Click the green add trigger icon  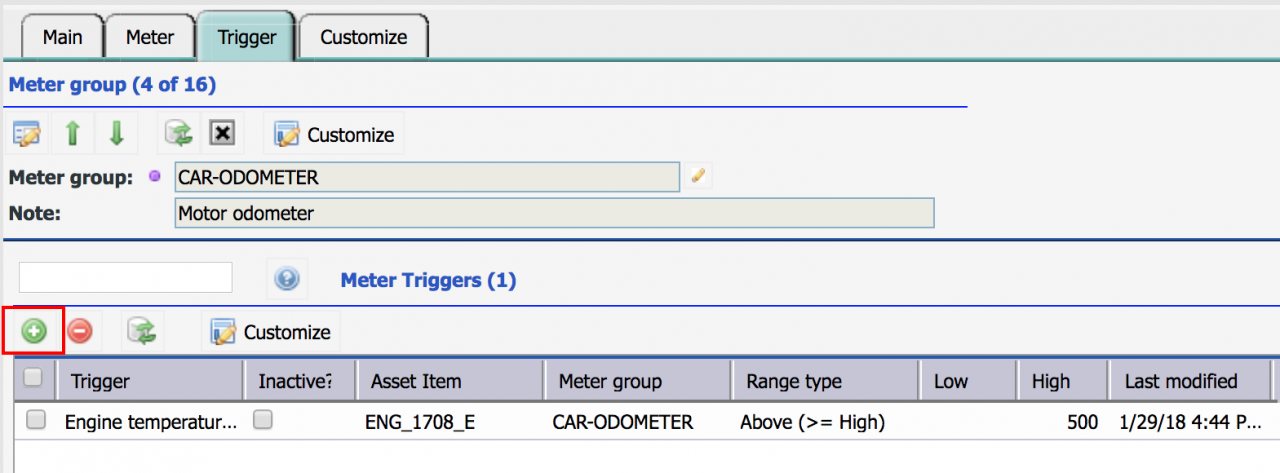pos(35,331)
